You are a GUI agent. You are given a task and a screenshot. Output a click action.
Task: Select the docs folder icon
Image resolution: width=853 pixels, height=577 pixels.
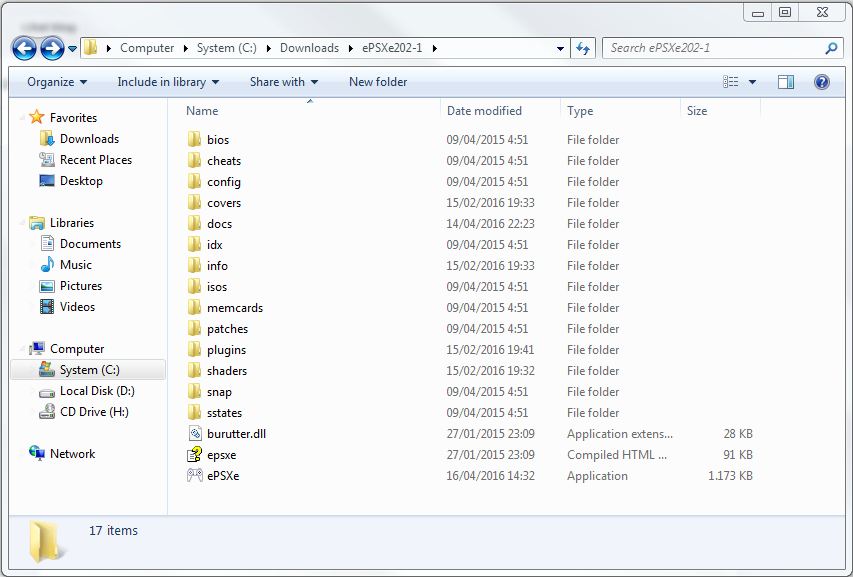(x=194, y=224)
